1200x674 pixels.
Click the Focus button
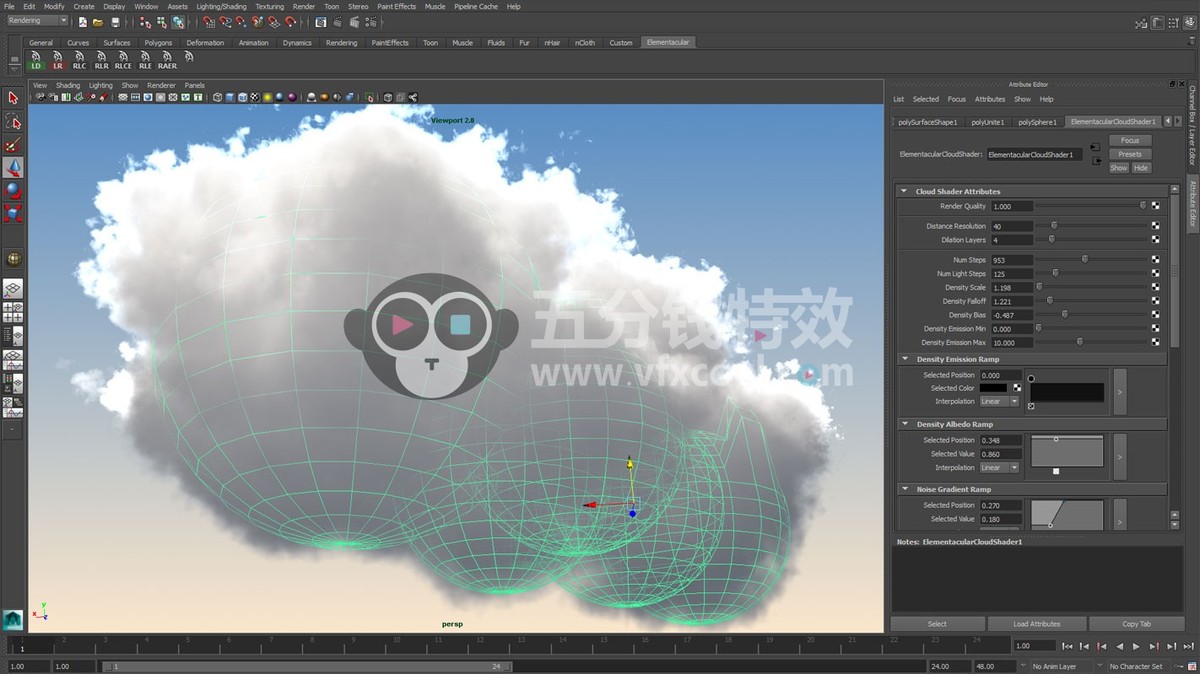[x=1130, y=141]
